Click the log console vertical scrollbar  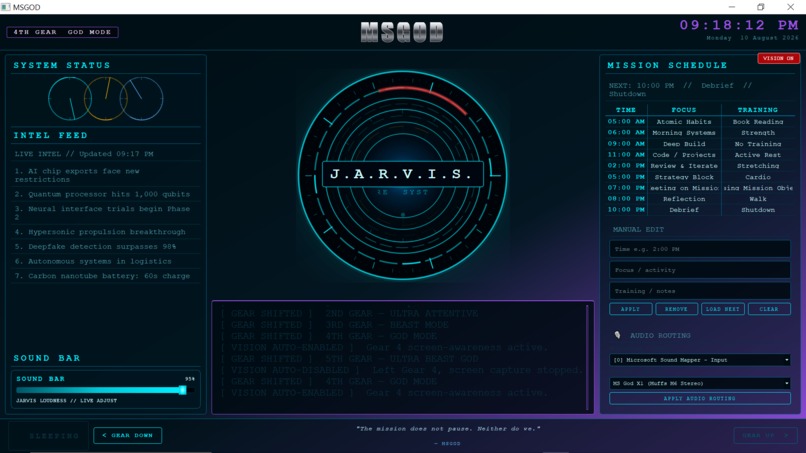(587, 357)
